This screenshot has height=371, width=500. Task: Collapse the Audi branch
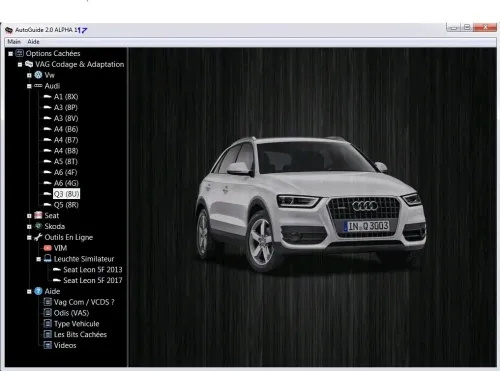tap(29, 86)
